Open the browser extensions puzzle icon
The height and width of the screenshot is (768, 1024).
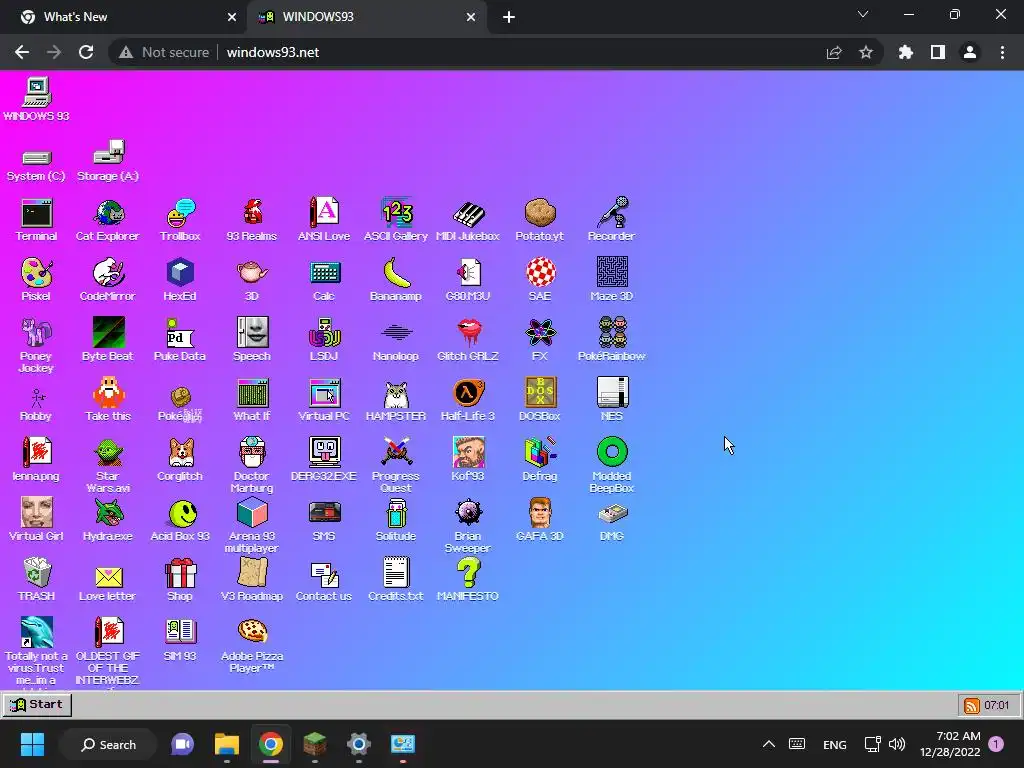[906, 52]
